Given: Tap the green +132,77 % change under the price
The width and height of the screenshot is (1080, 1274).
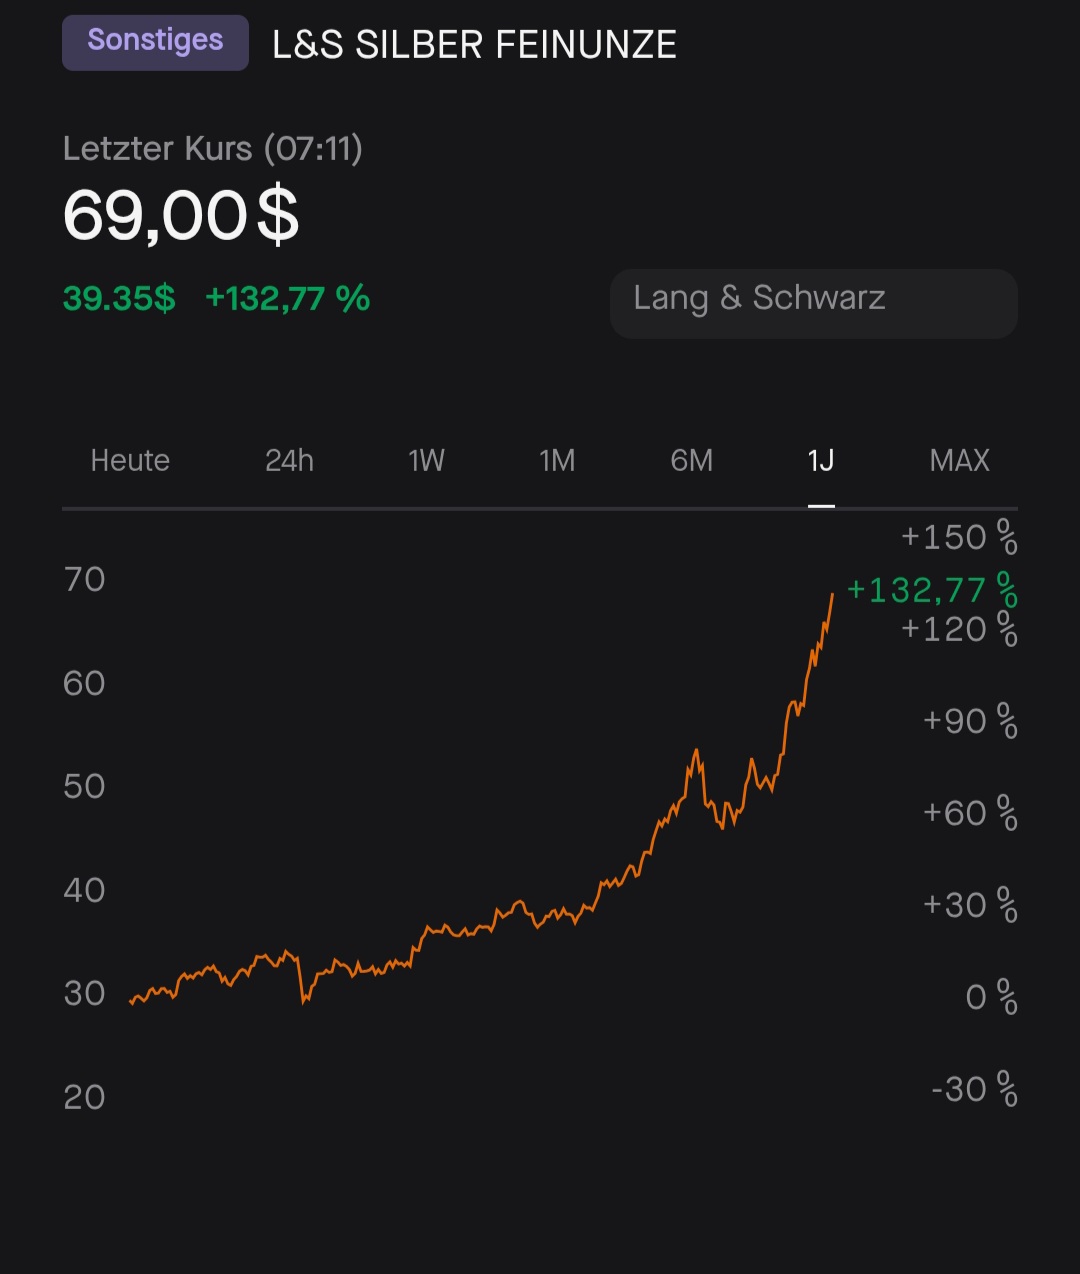Looking at the screenshot, I should 287,299.
